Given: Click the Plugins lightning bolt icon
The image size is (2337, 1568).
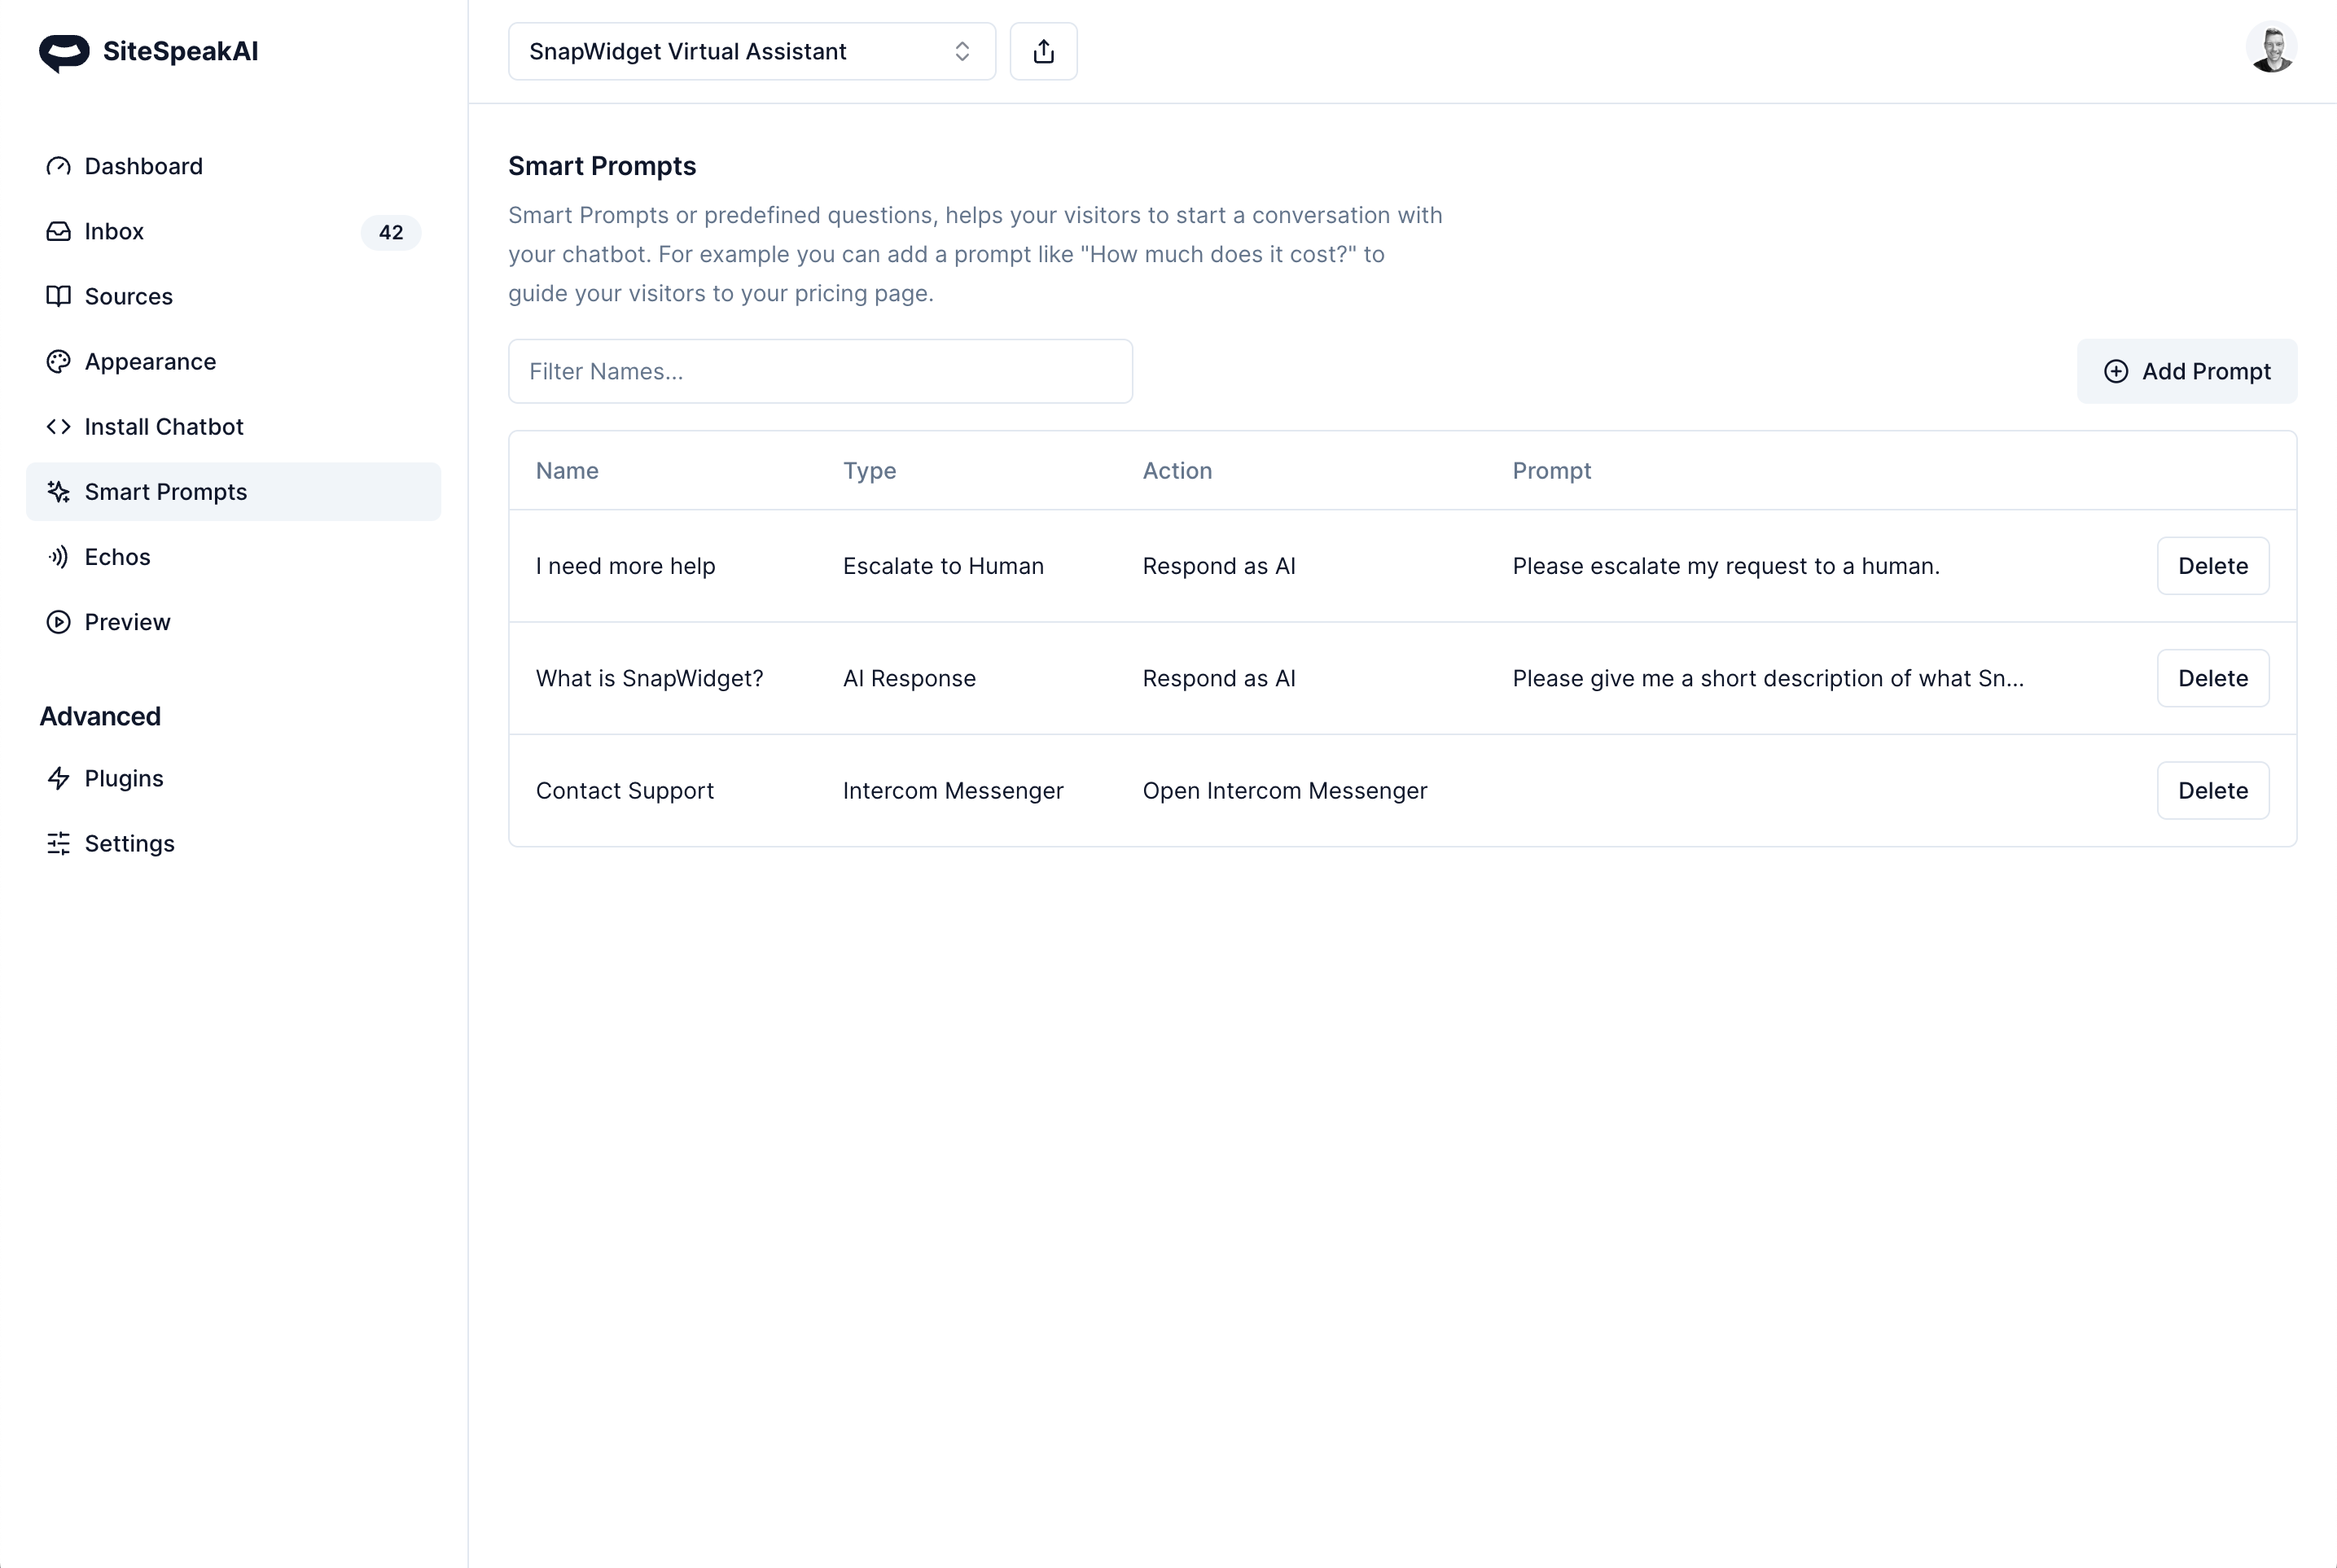Looking at the screenshot, I should [59, 778].
